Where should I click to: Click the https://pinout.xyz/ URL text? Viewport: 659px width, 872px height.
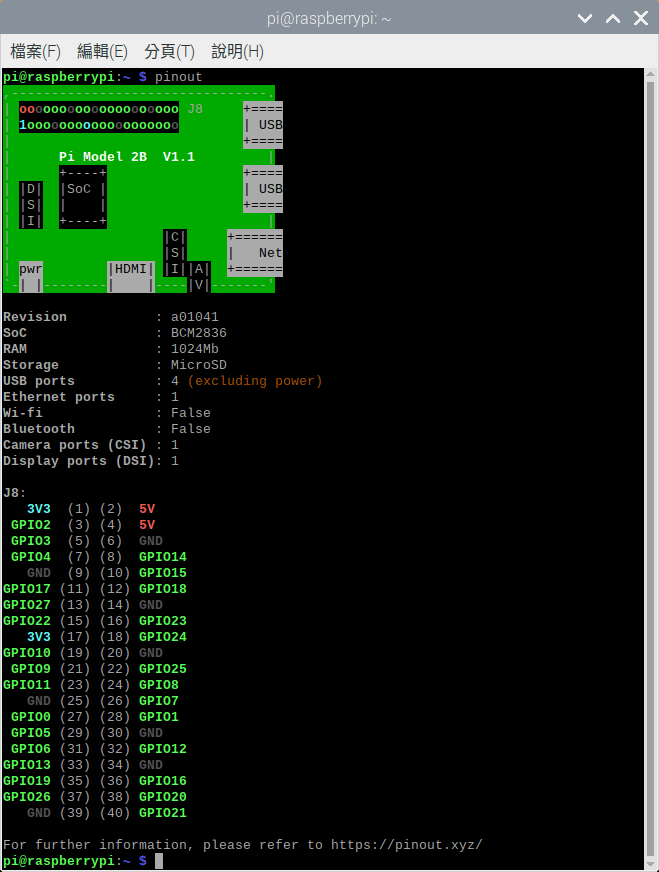[x=407, y=845]
